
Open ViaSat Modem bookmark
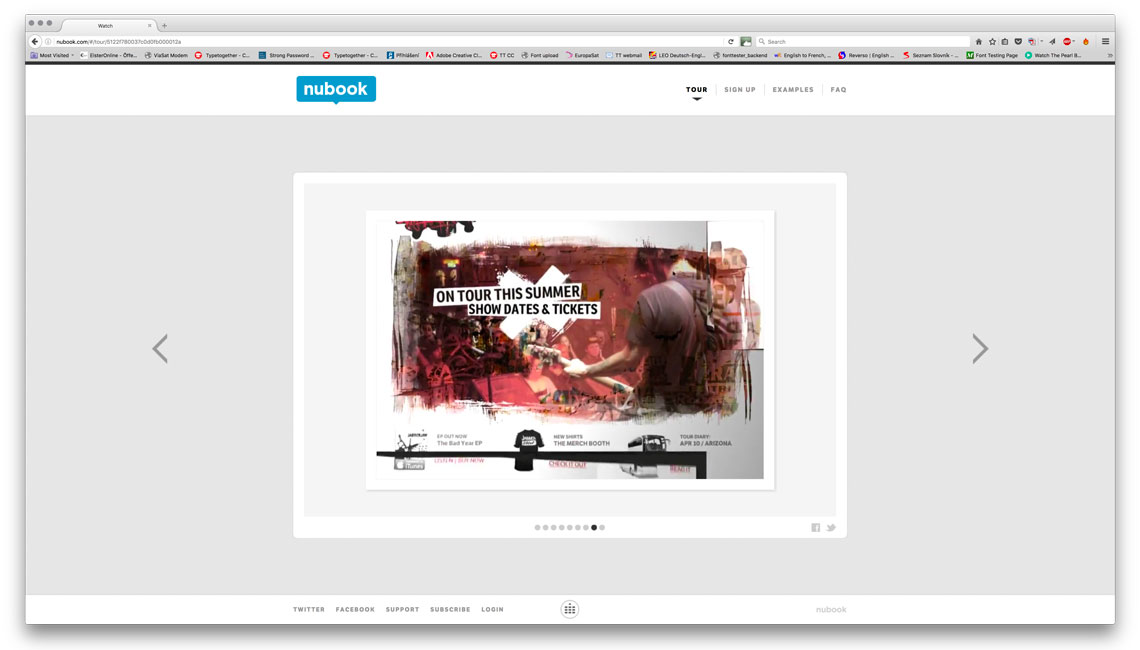point(166,55)
